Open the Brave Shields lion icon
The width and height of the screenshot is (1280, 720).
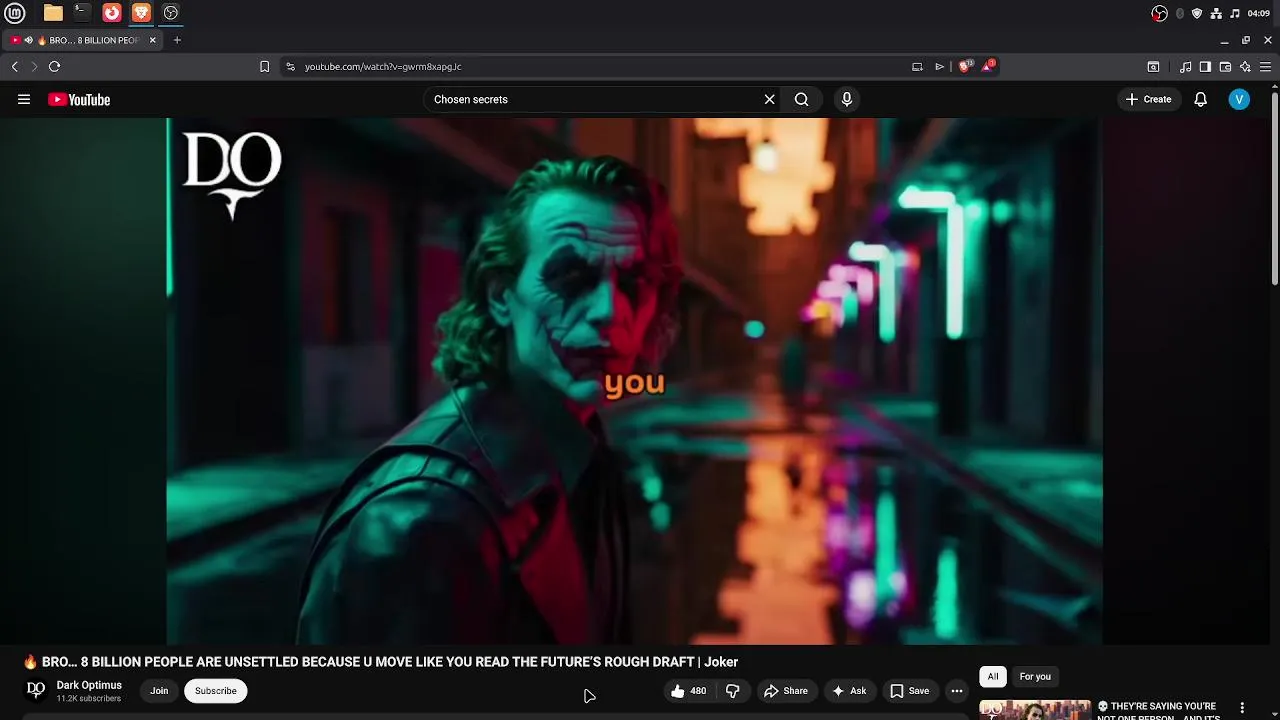click(x=965, y=66)
